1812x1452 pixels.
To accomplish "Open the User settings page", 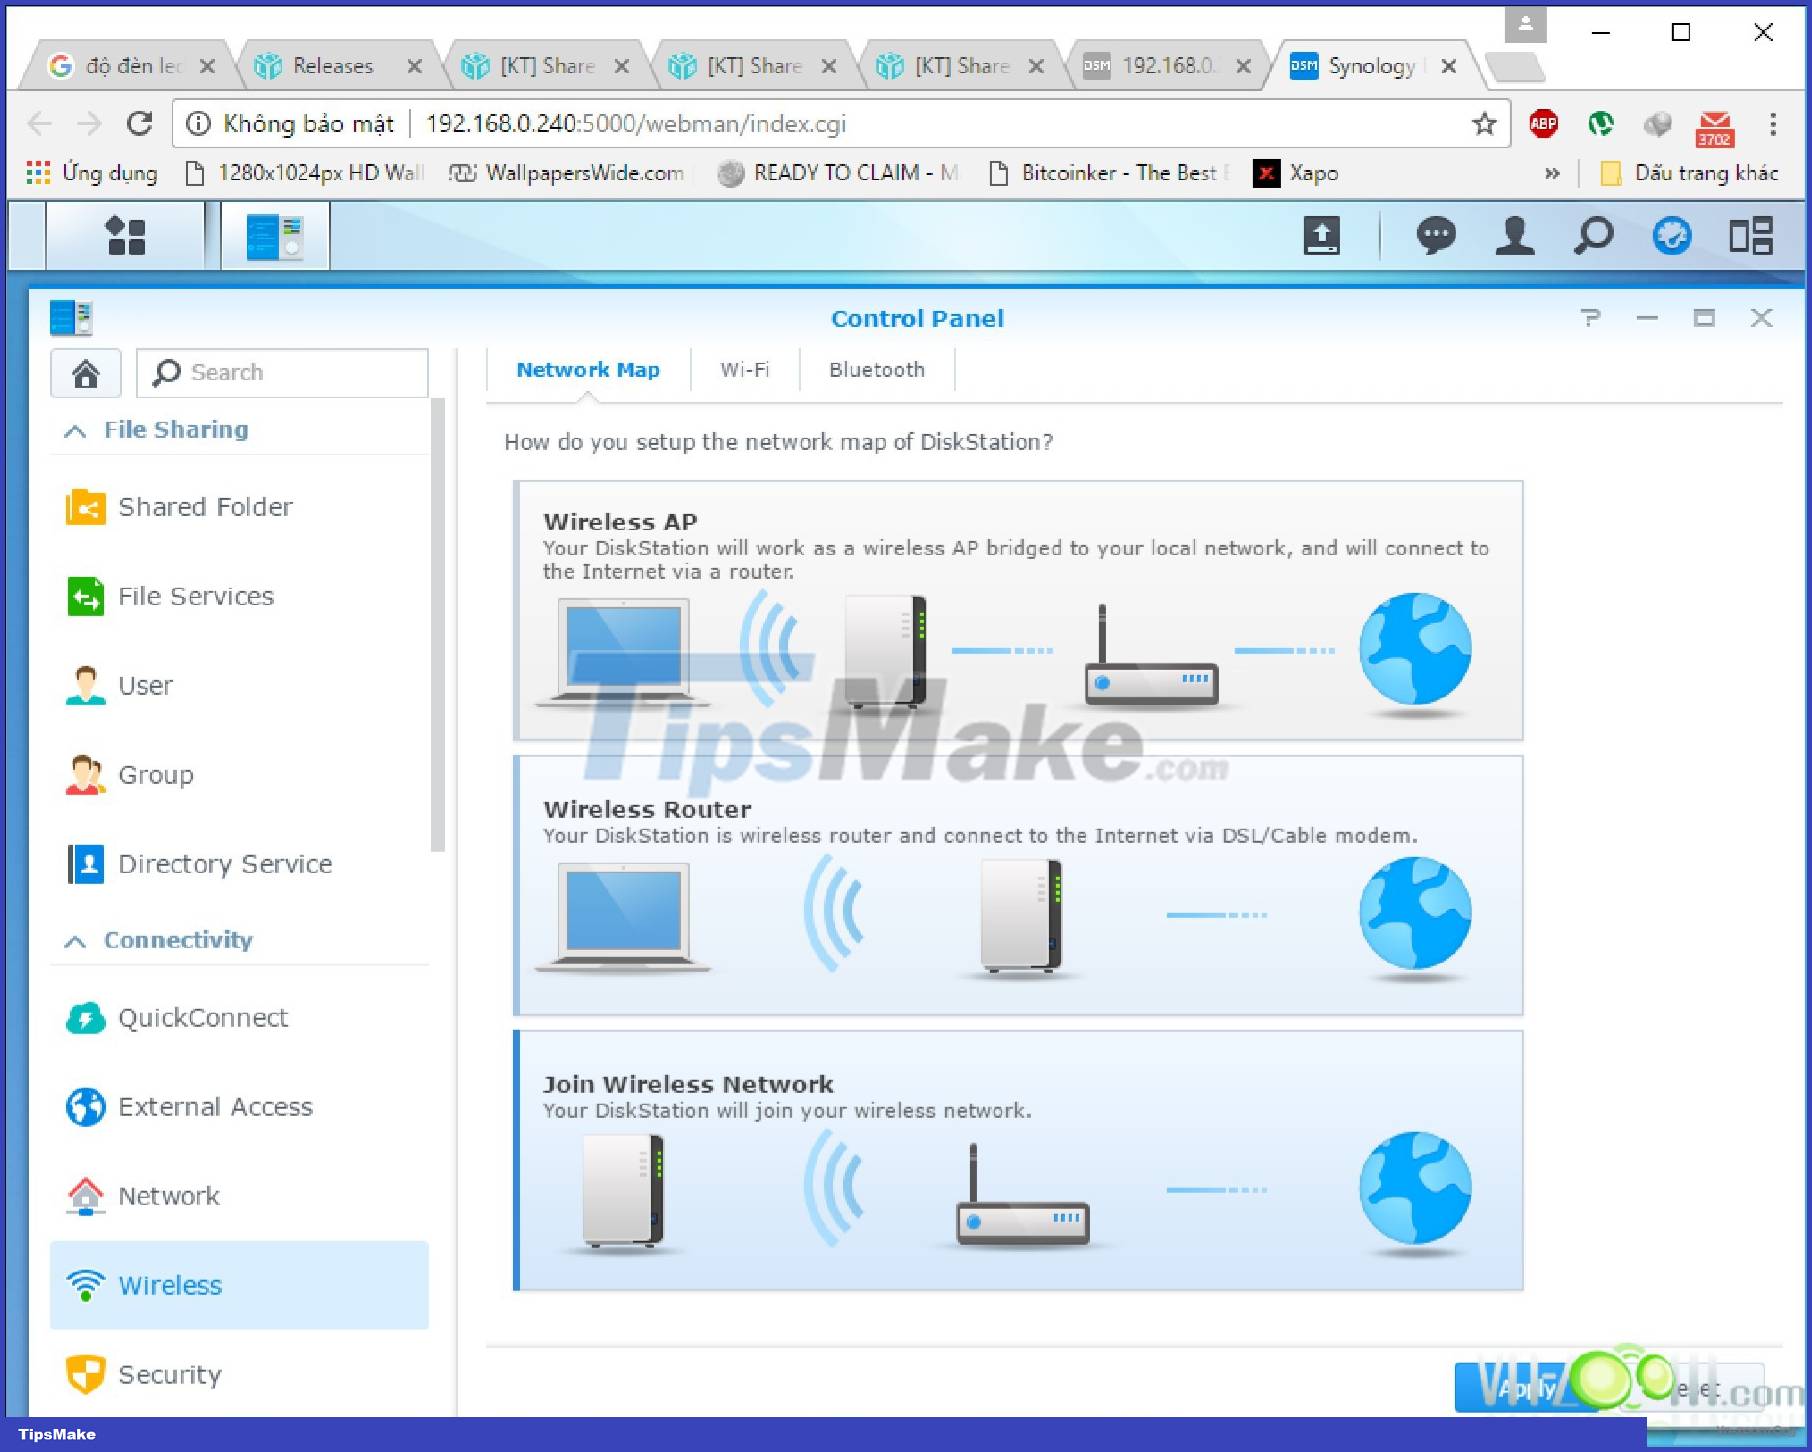I will (144, 686).
